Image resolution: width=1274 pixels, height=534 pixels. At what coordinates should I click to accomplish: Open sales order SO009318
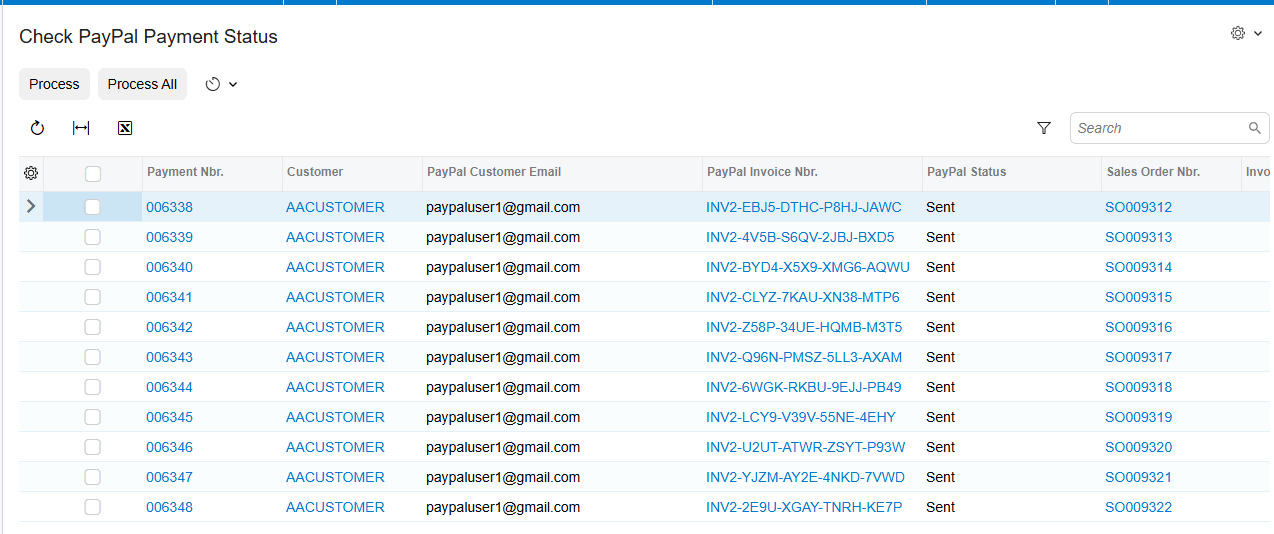[x=1138, y=387]
